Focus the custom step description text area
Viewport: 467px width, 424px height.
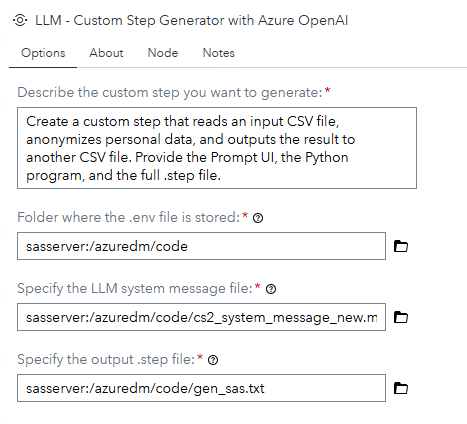point(217,148)
